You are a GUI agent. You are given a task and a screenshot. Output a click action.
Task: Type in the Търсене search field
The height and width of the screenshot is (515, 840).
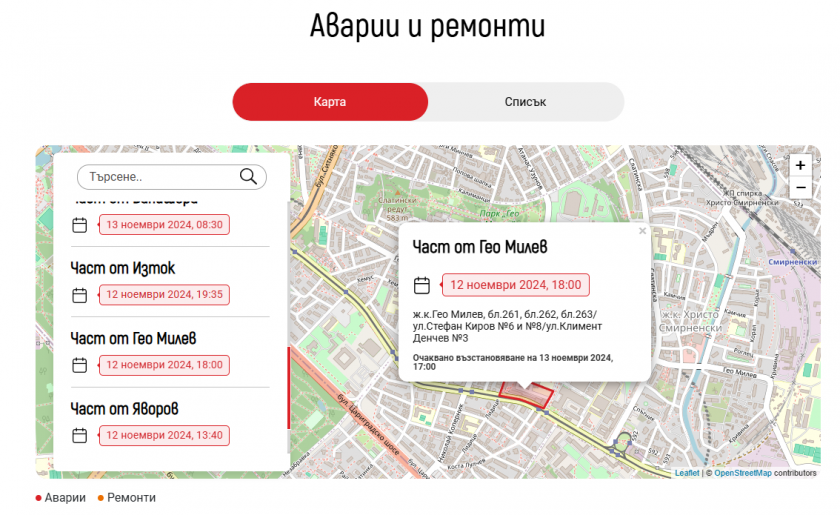click(x=160, y=177)
